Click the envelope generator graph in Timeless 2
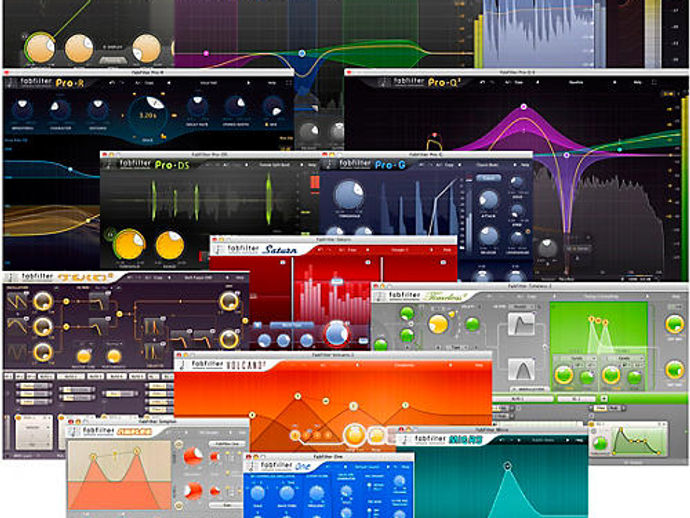Viewport: 690px width, 518px height. click(x=636, y=441)
